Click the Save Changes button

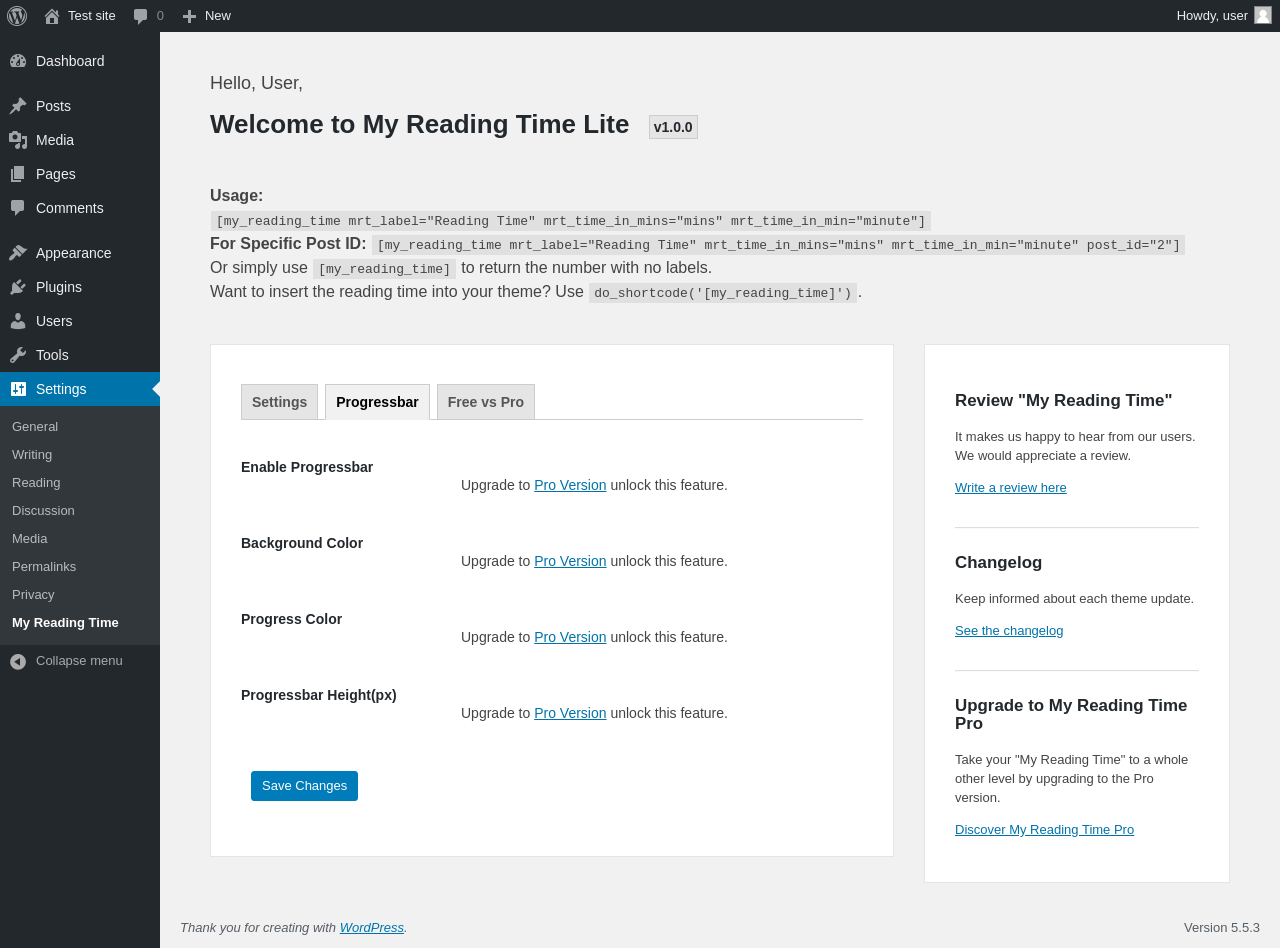(x=304, y=786)
